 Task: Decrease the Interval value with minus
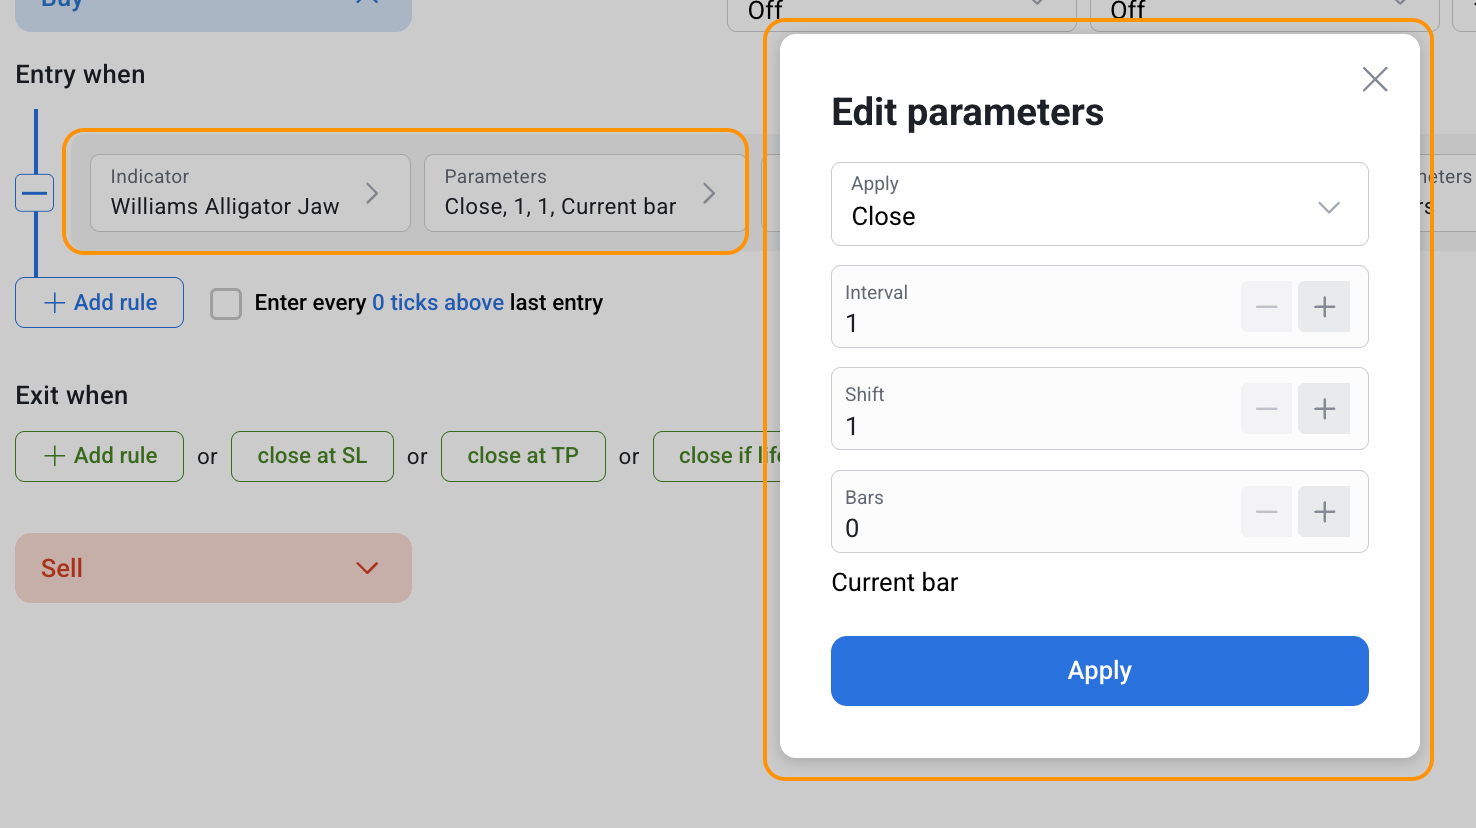click(x=1266, y=307)
